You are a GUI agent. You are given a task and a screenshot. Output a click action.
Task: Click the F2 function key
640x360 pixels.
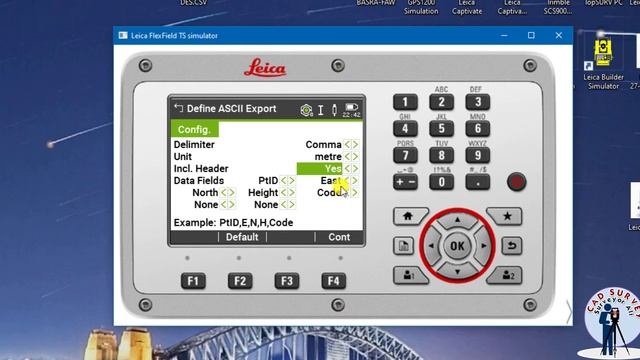tap(240, 281)
